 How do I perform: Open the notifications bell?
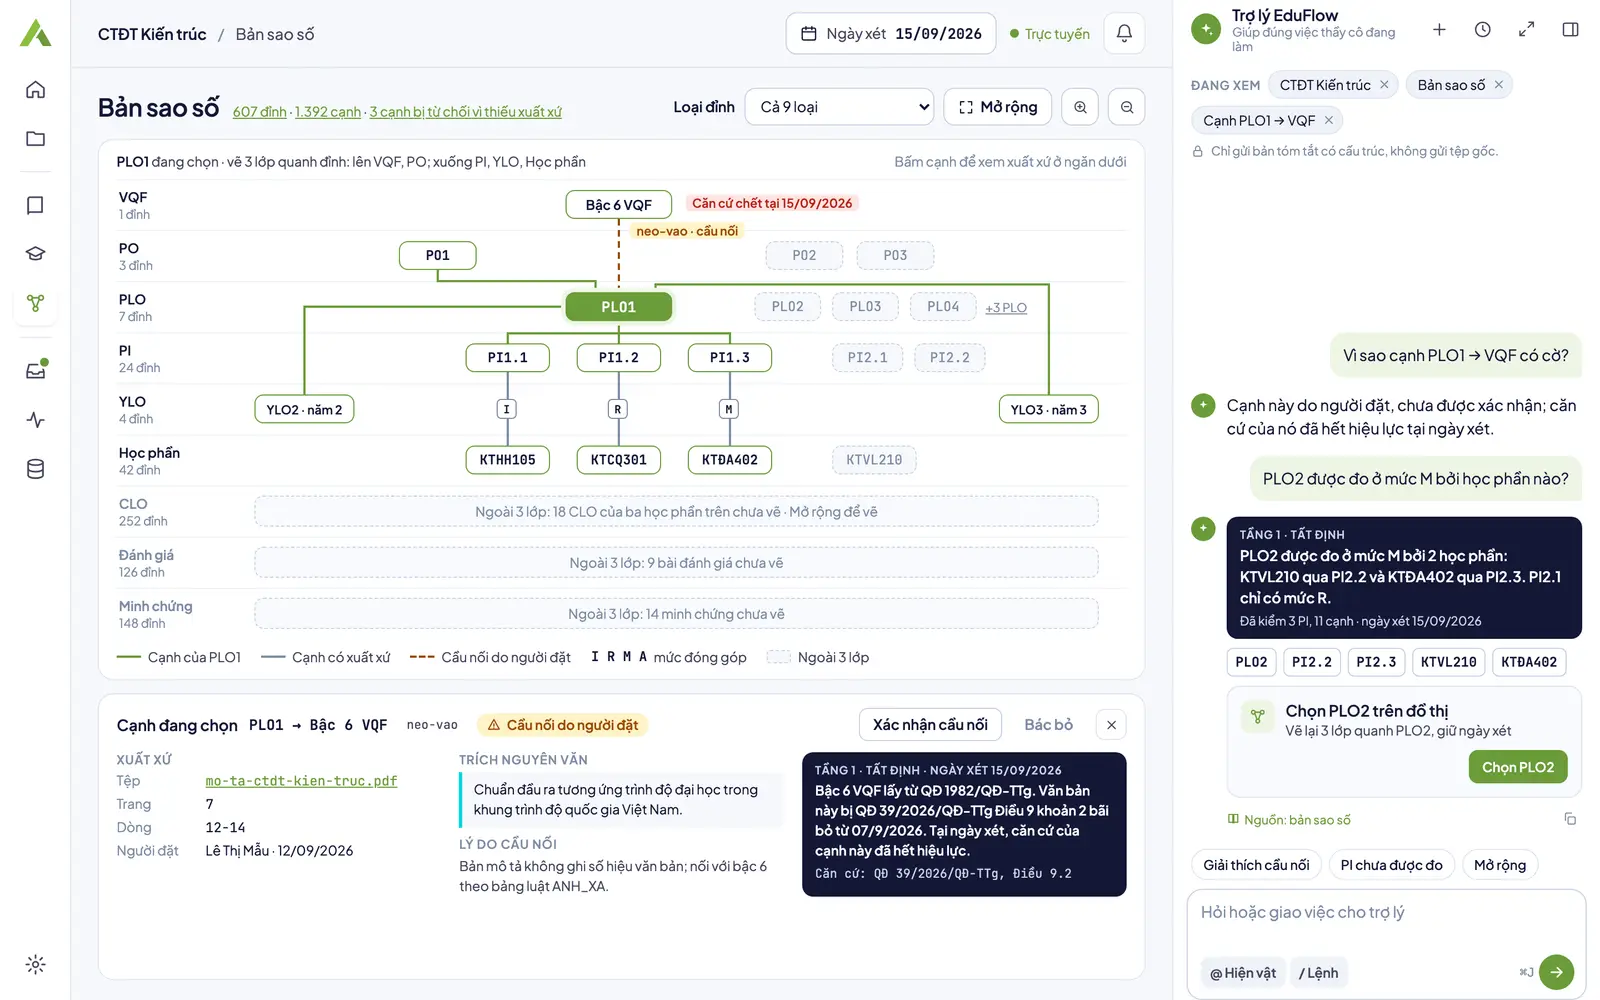[1124, 33]
